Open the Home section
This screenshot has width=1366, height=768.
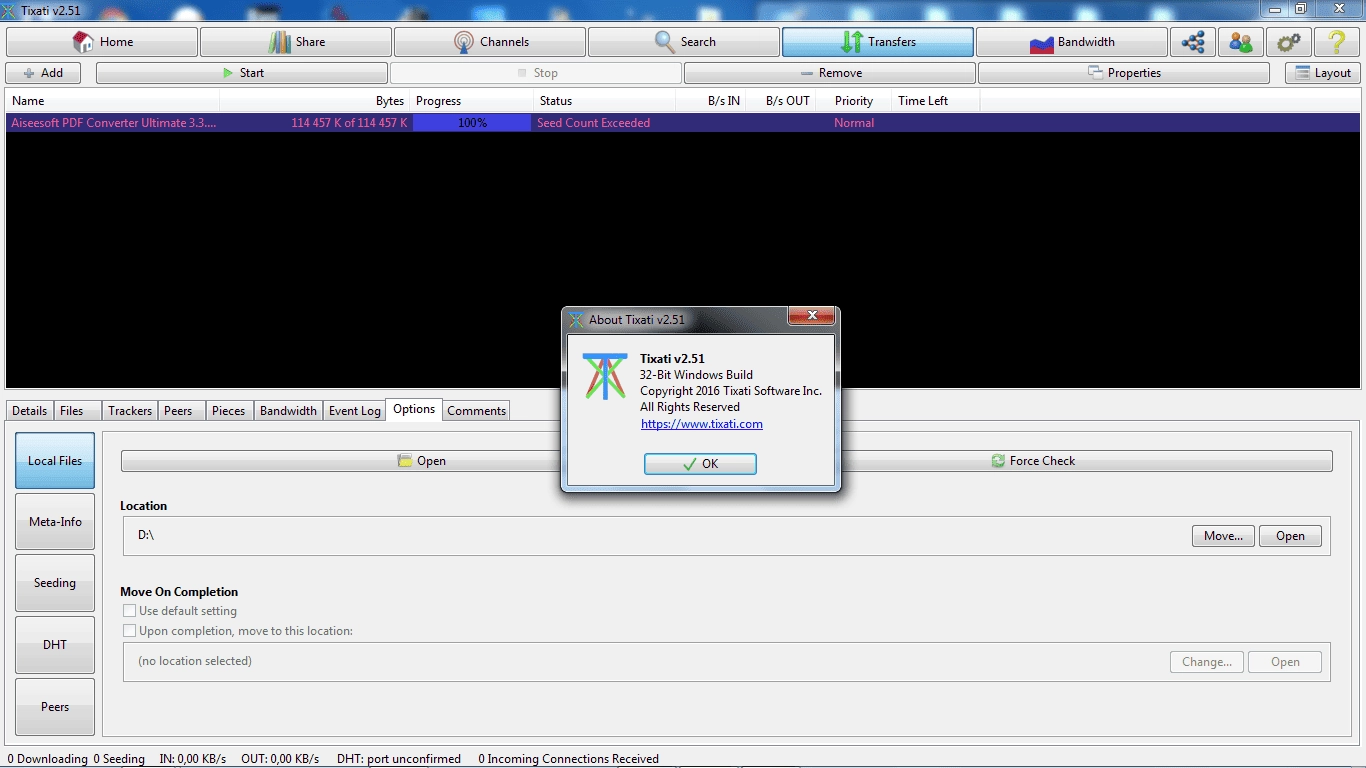(x=102, y=42)
